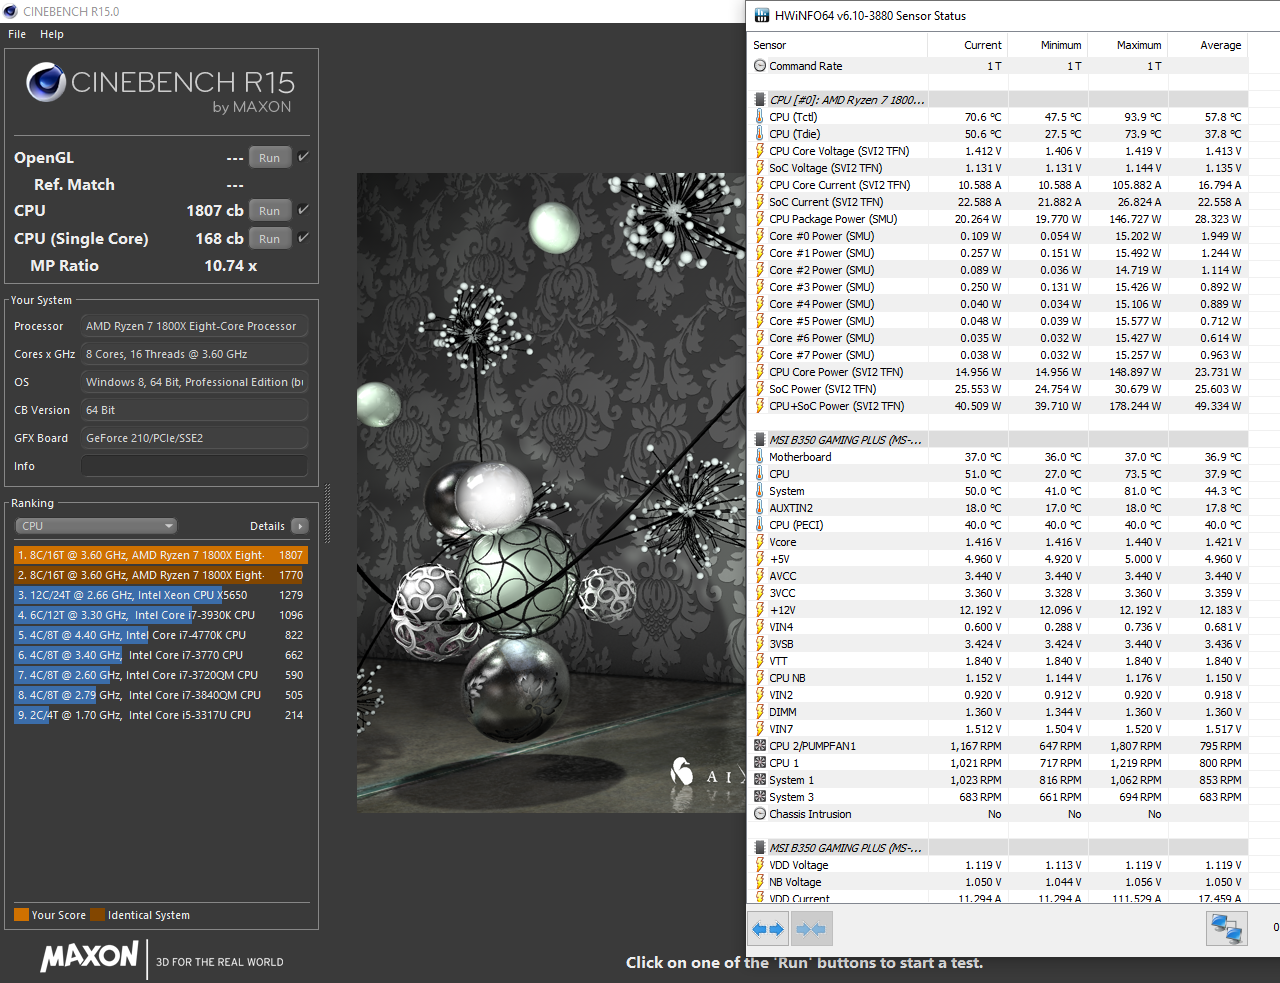Click the collapse columns inward-arrows button in HWiNFO

(811, 929)
